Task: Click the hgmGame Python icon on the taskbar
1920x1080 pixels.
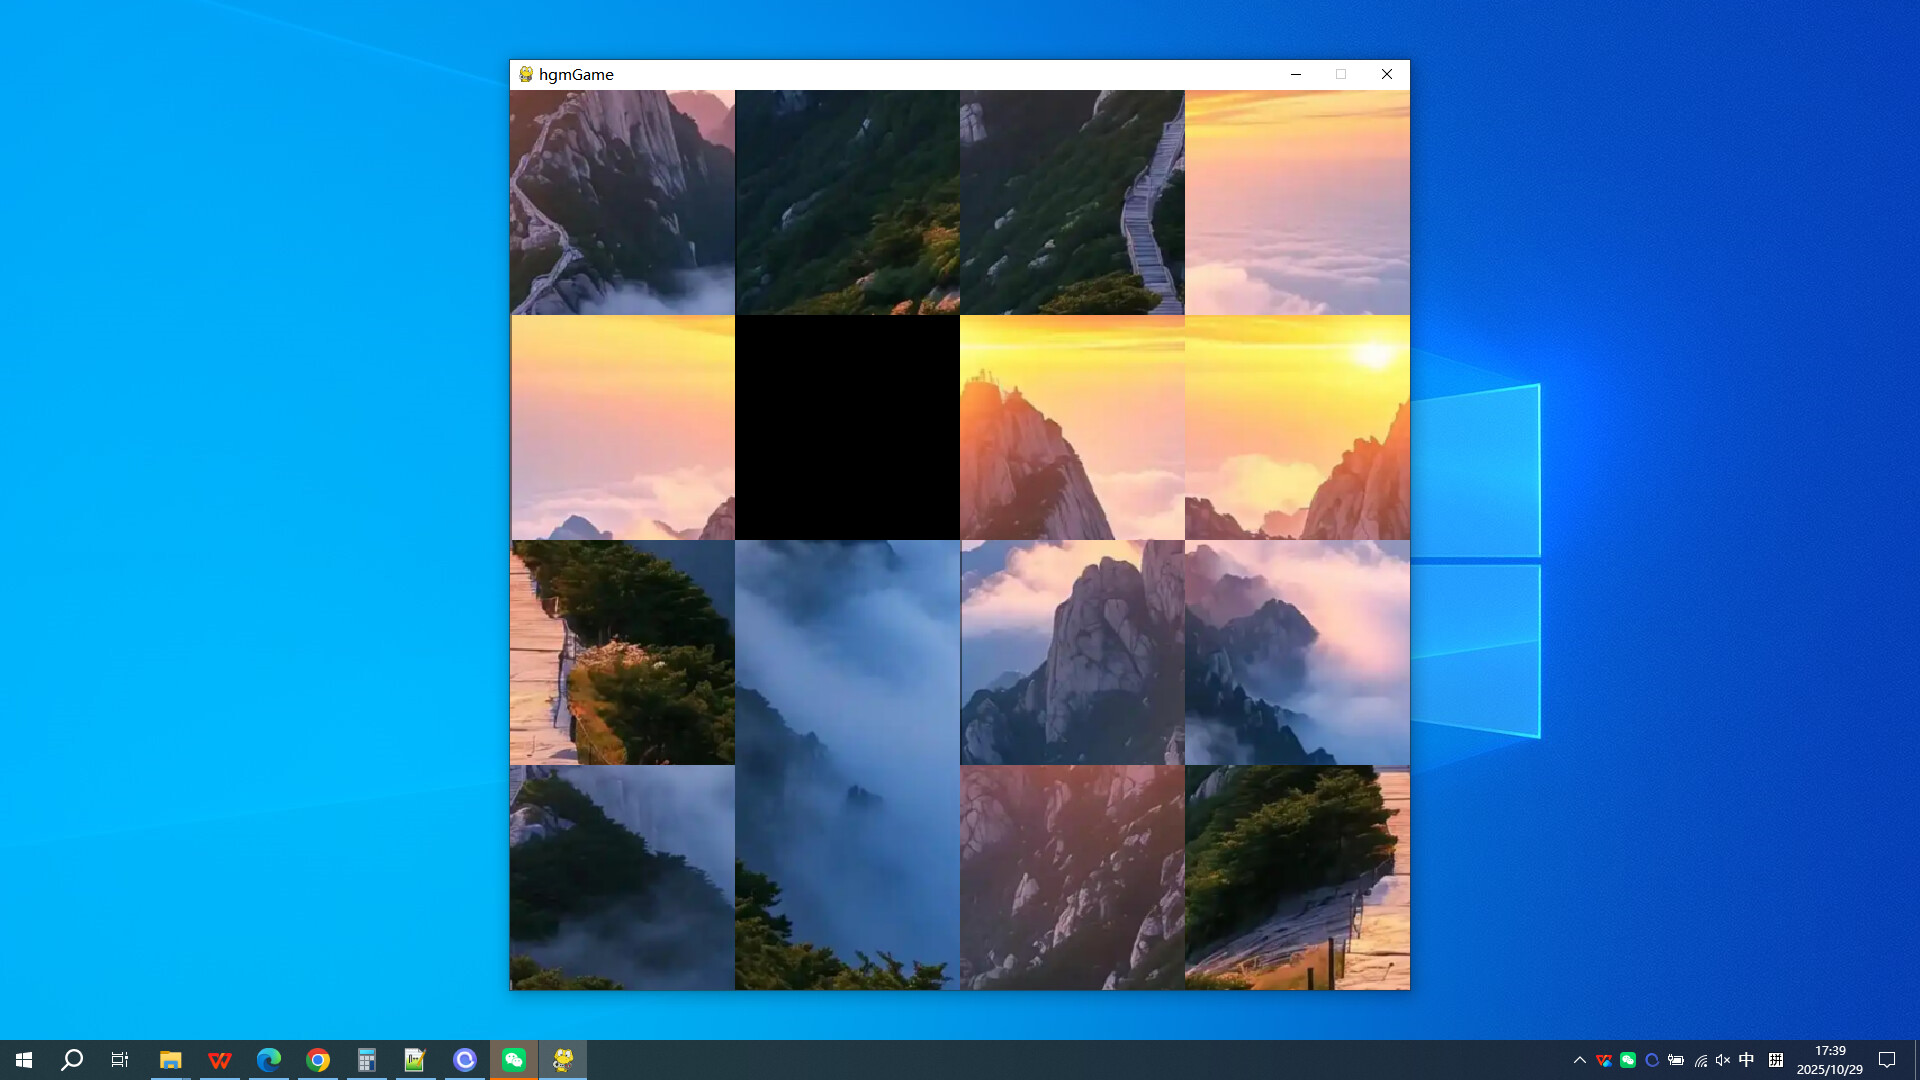Action: (563, 1059)
